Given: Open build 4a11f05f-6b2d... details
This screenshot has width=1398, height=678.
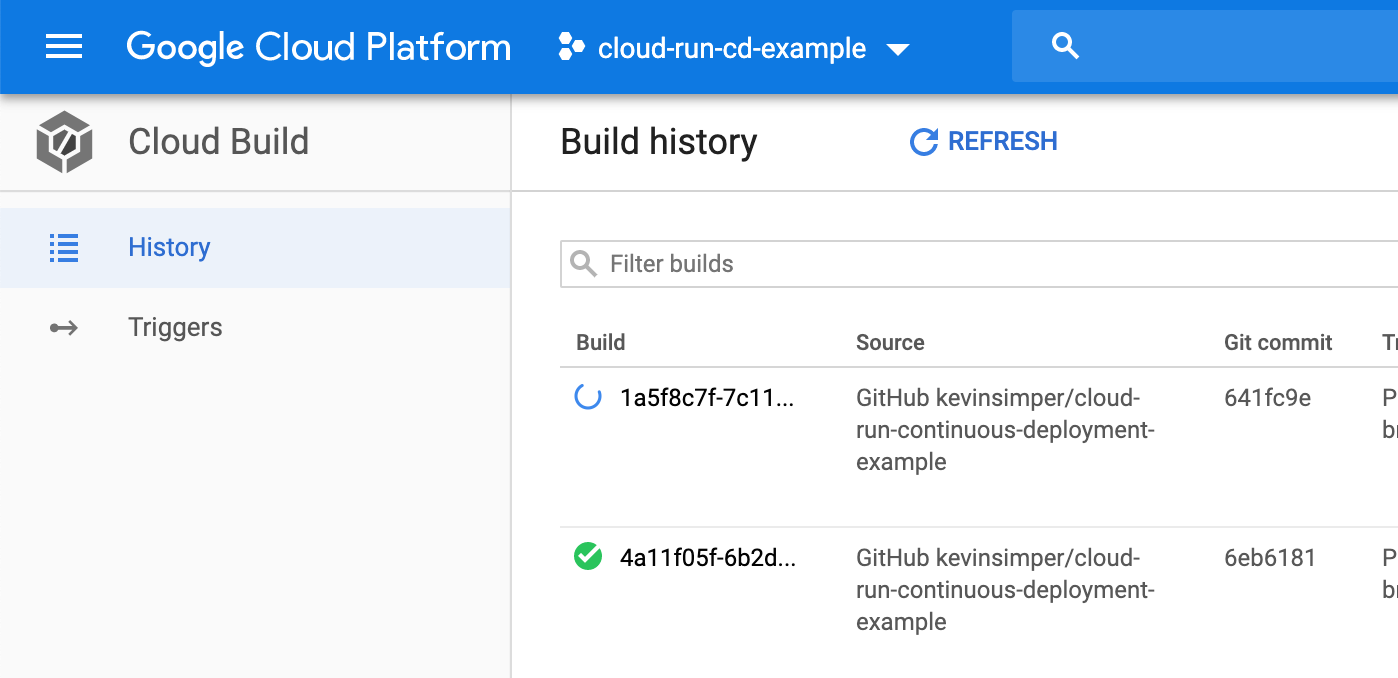Looking at the screenshot, I should [x=707, y=557].
